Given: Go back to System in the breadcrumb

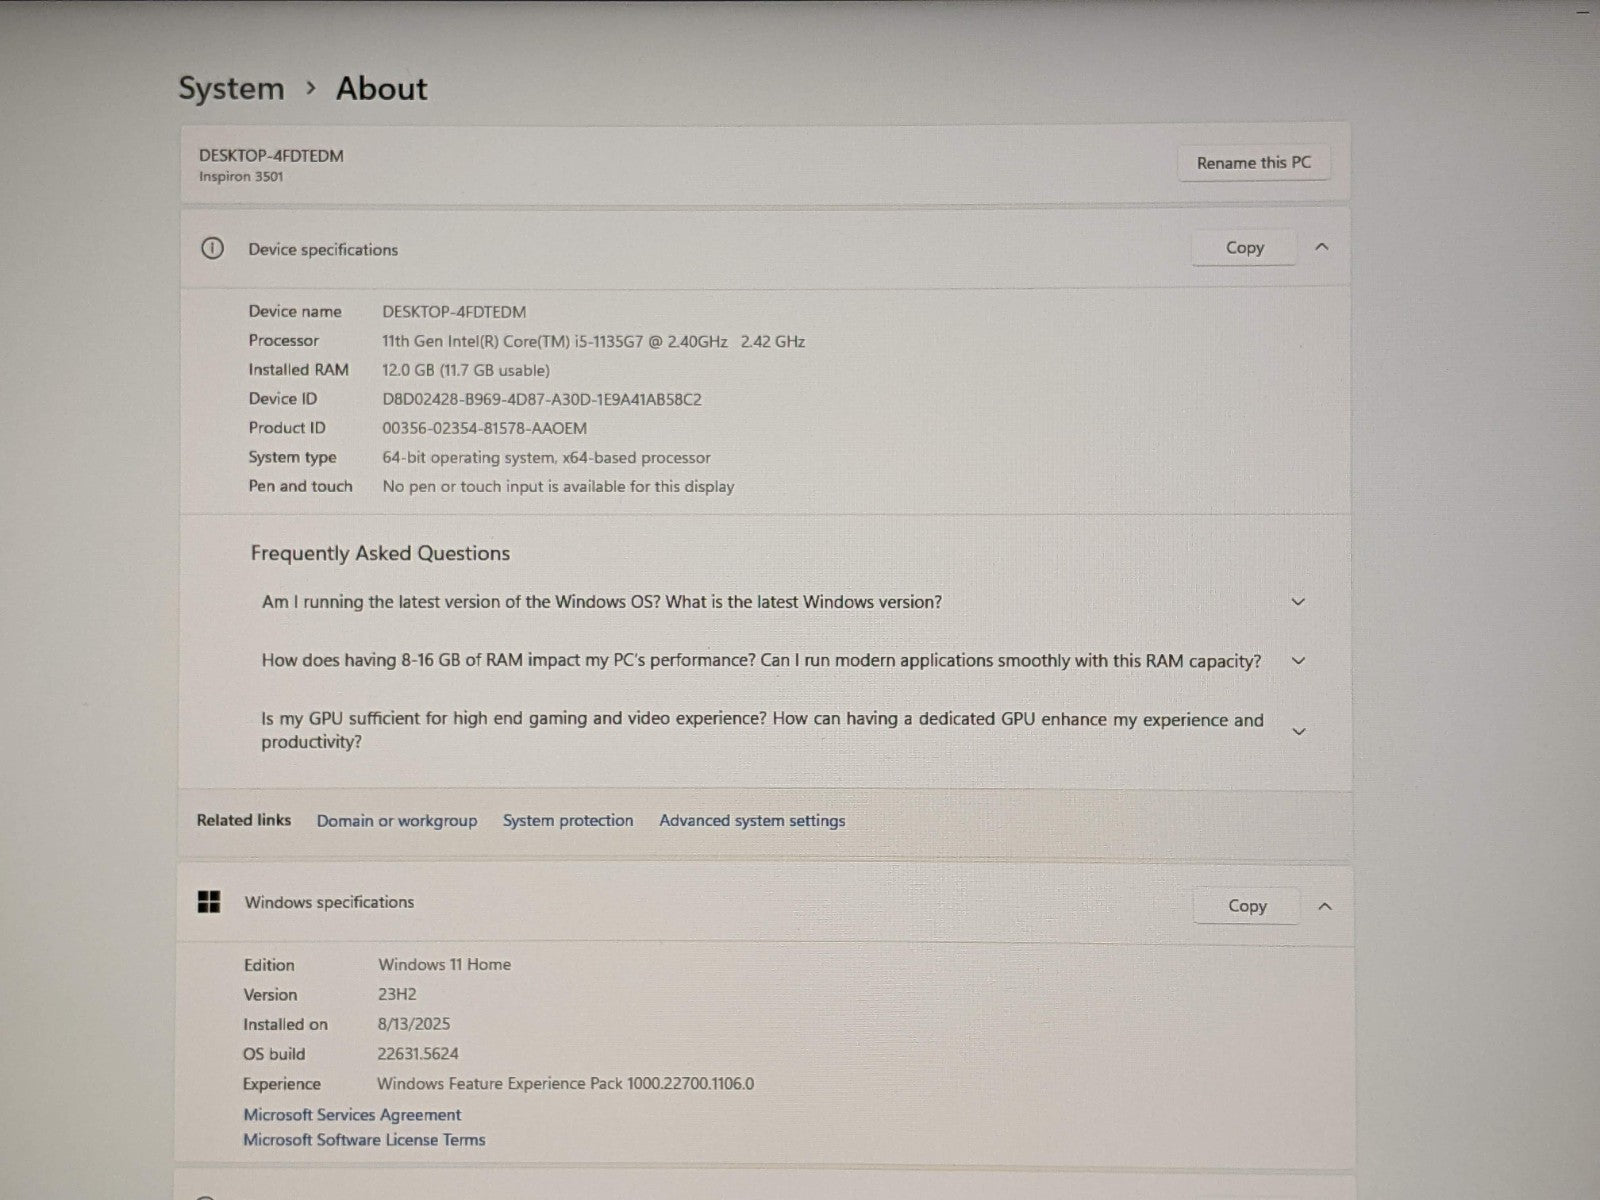Looking at the screenshot, I should click(231, 88).
